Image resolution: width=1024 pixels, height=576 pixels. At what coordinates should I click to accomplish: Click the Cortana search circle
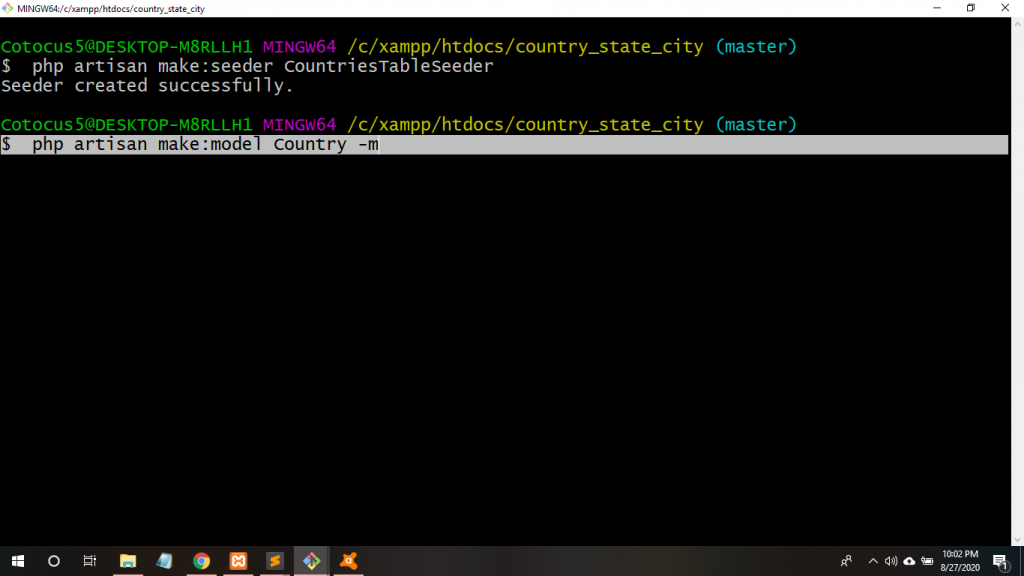(x=54, y=561)
